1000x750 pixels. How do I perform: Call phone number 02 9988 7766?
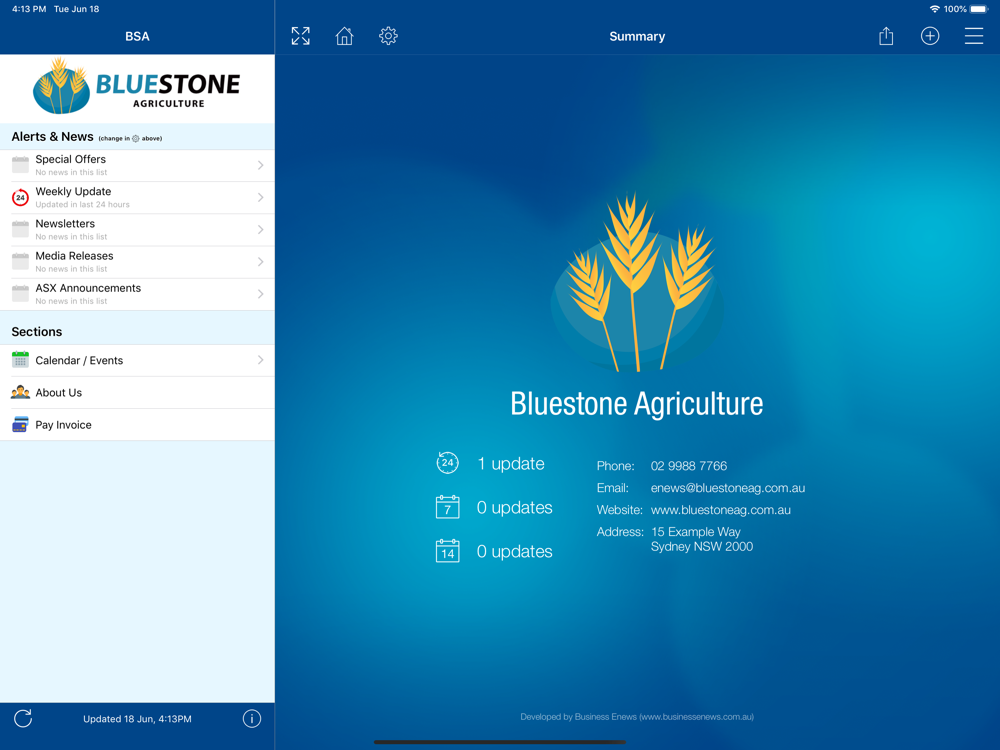(689, 466)
